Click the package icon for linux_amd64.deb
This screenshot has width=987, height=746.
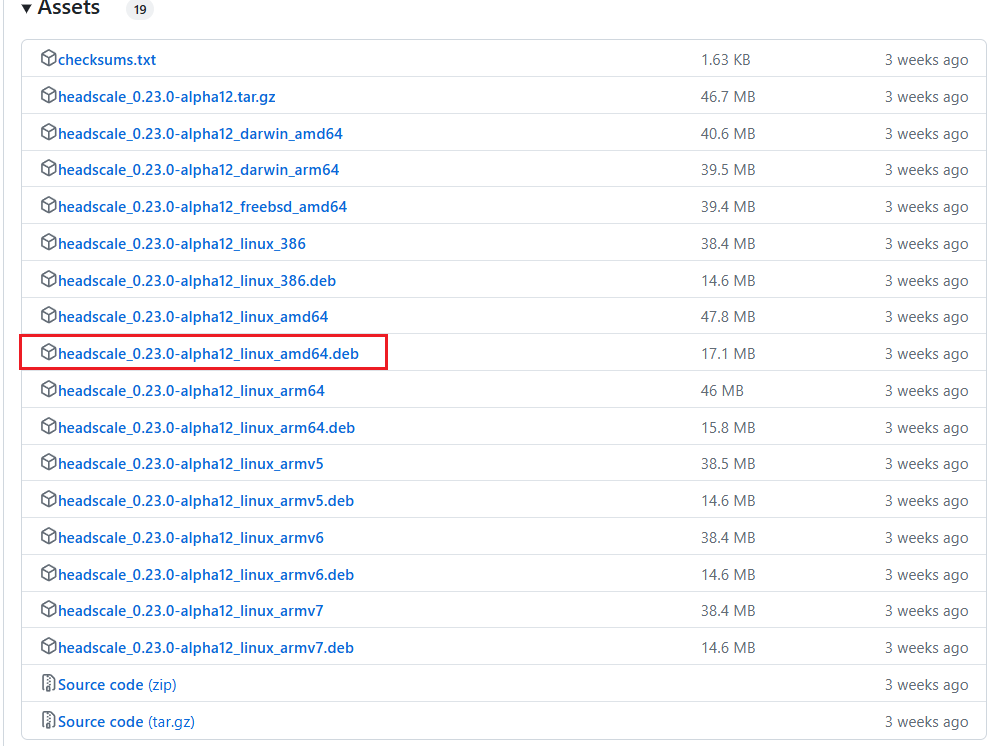pos(48,353)
